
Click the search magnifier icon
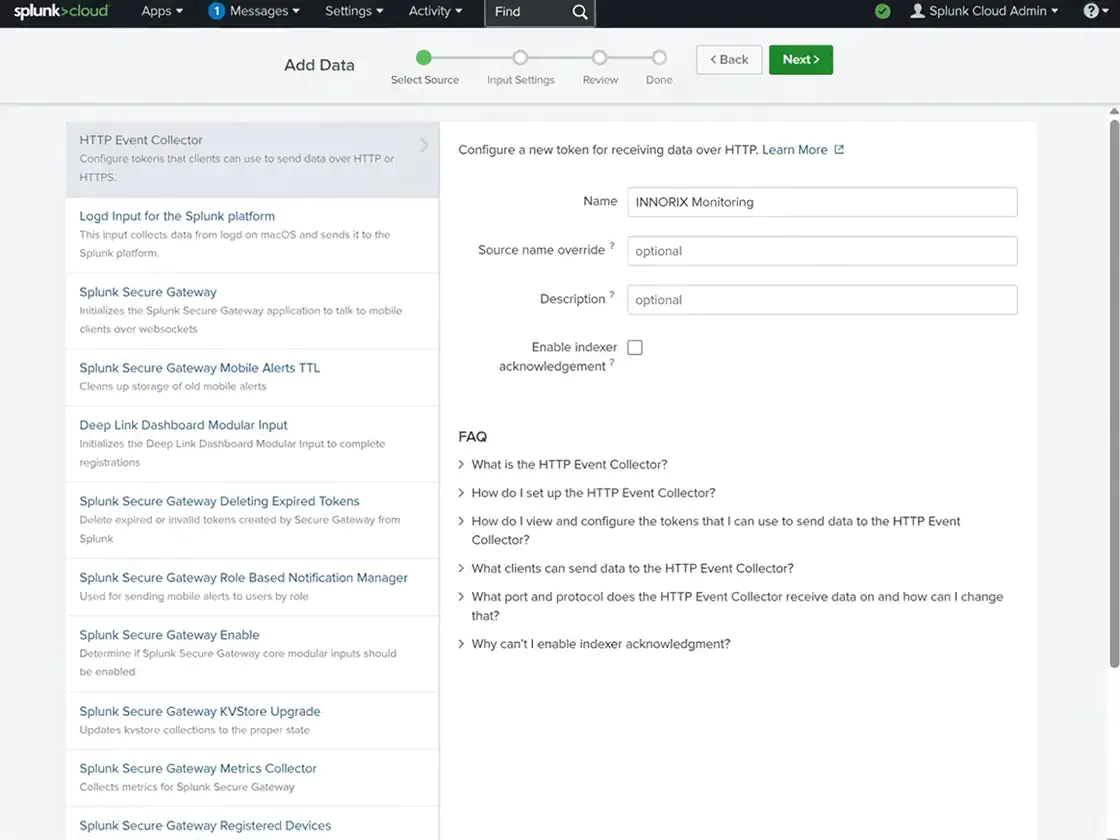coord(580,12)
